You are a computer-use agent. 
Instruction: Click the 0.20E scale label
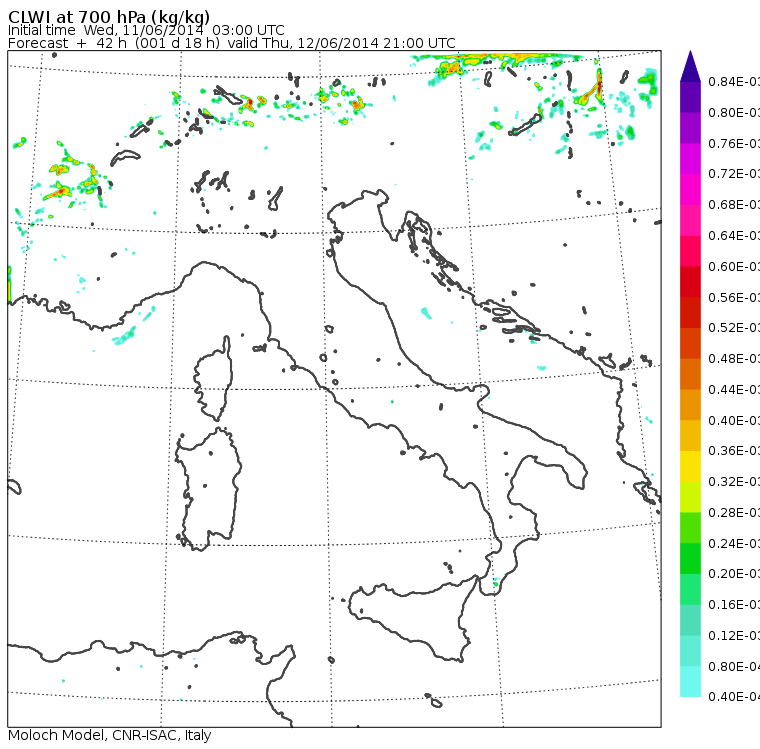tap(734, 574)
